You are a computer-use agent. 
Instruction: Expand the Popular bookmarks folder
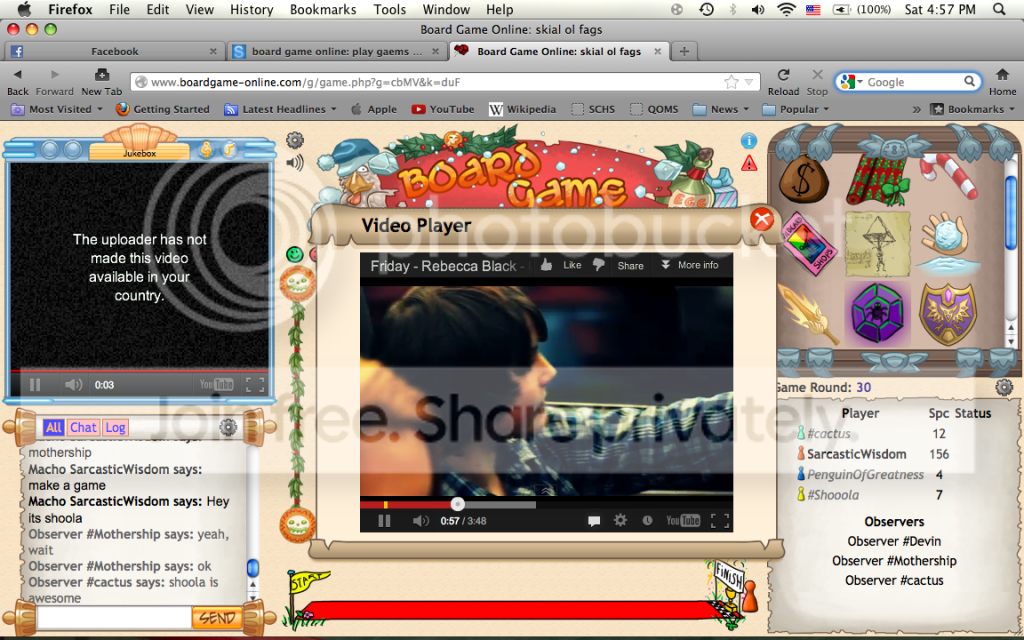tap(795, 109)
